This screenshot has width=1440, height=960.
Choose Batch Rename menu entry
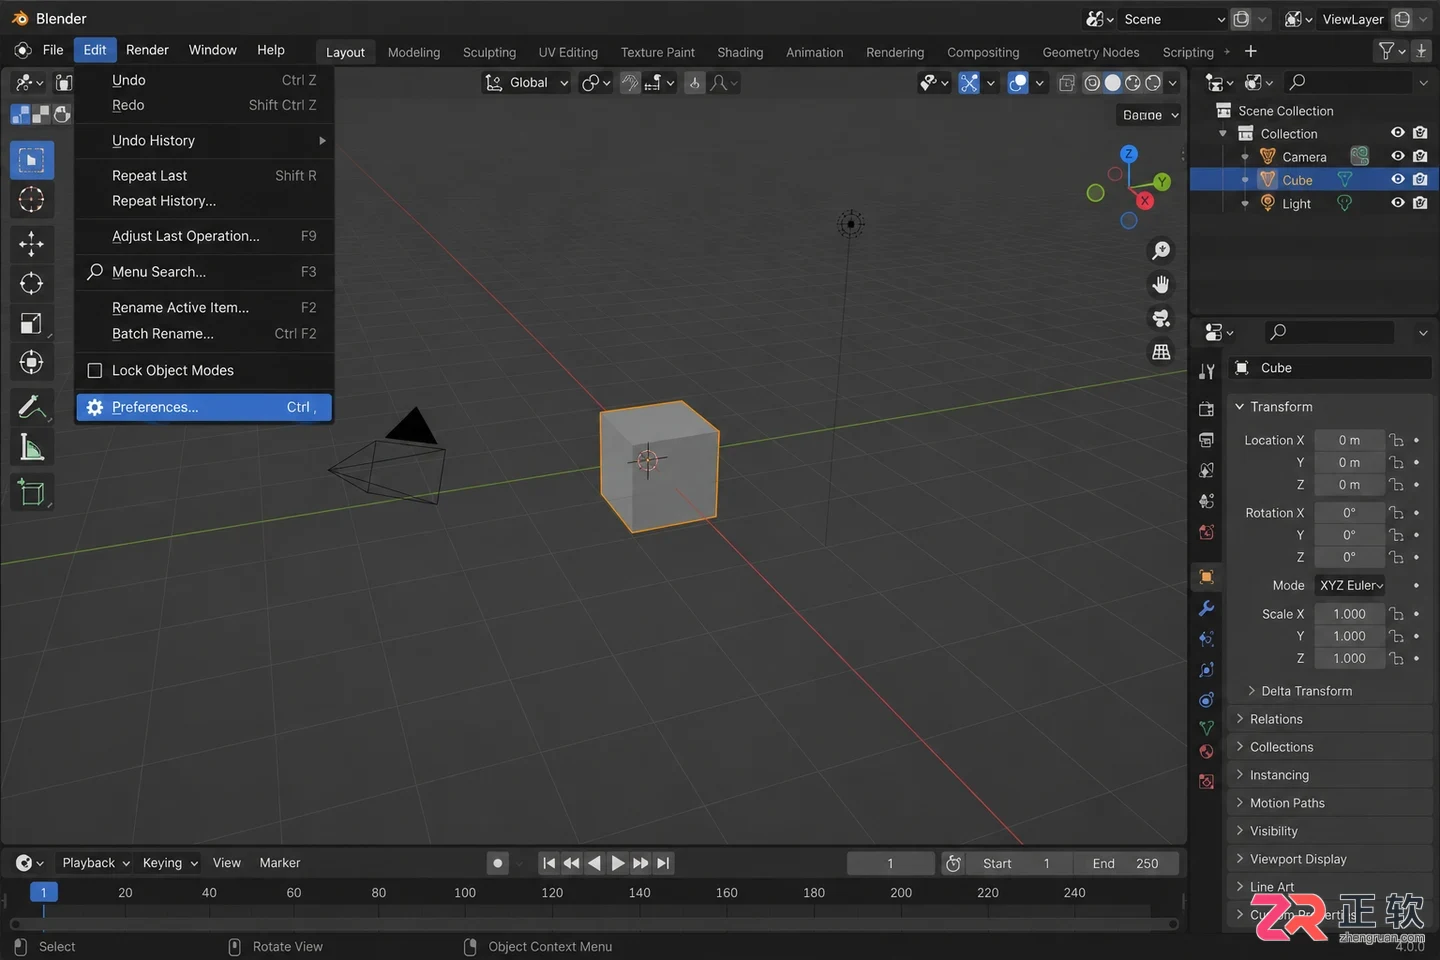[204, 334]
